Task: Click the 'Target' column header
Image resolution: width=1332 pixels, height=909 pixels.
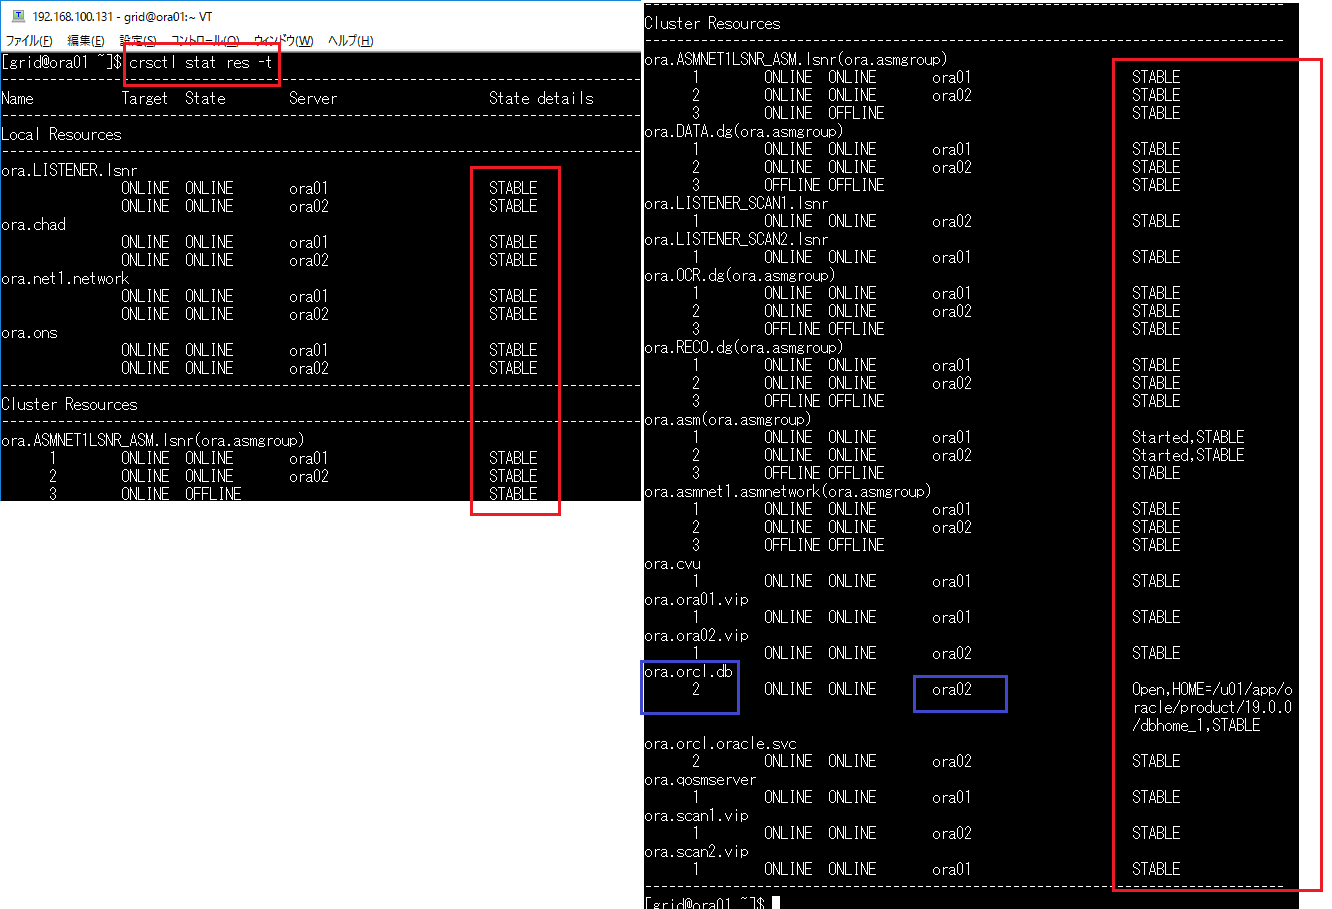Action: 145,98
